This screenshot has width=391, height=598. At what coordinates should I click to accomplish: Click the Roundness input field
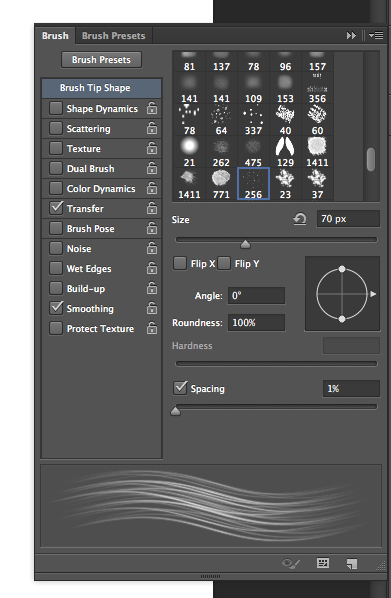pyautogui.click(x=256, y=323)
